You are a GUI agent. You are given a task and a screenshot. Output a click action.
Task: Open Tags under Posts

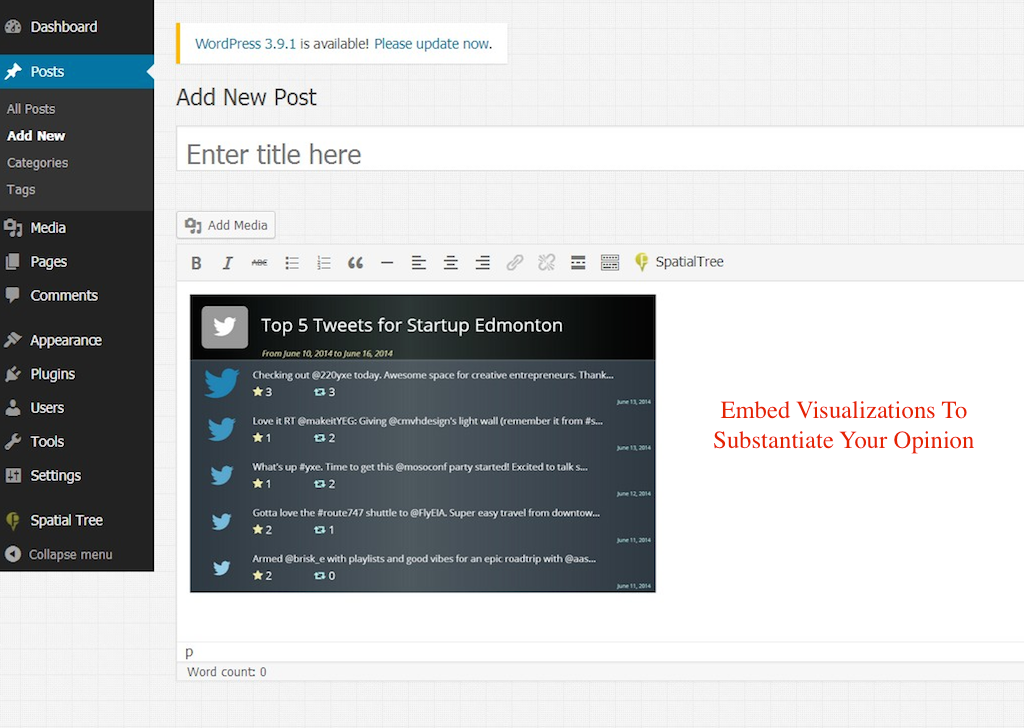click(x=21, y=189)
